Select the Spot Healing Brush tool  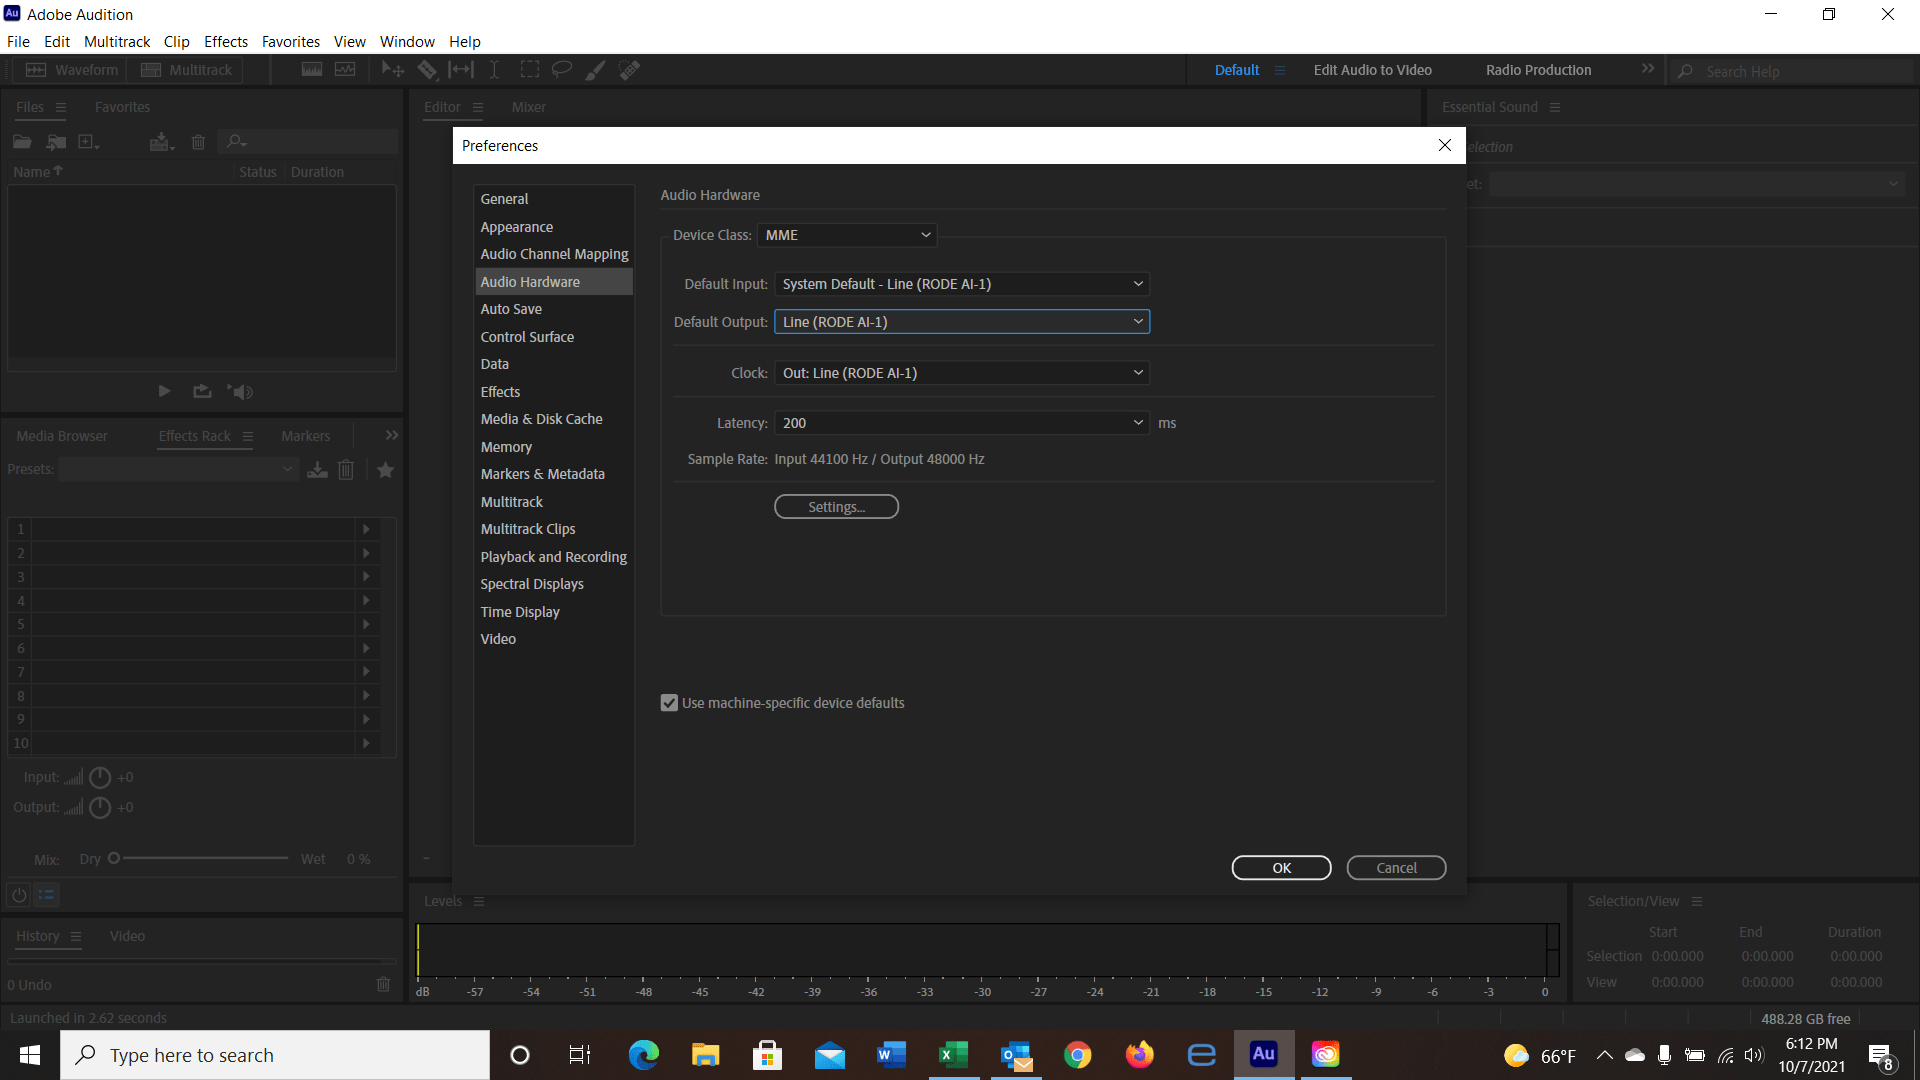click(629, 69)
